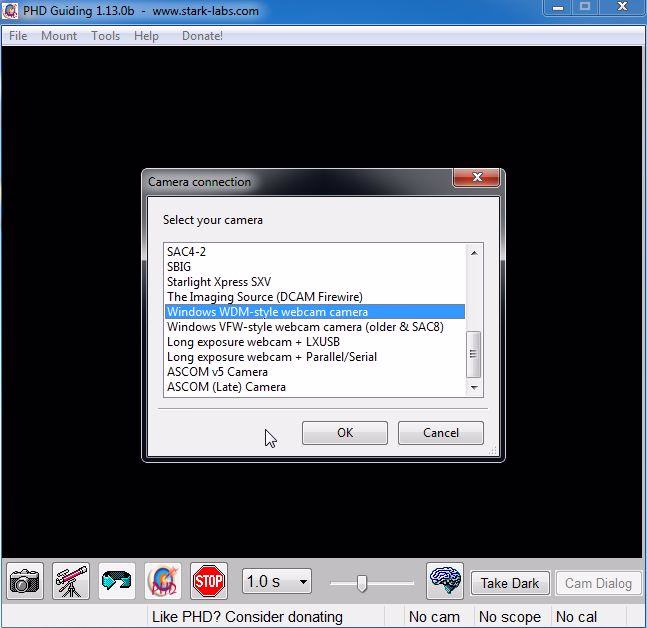Screen dimensions: 647x628
Task: Click the Donate! menu item
Action: pyautogui.click(x=202, y=36)
